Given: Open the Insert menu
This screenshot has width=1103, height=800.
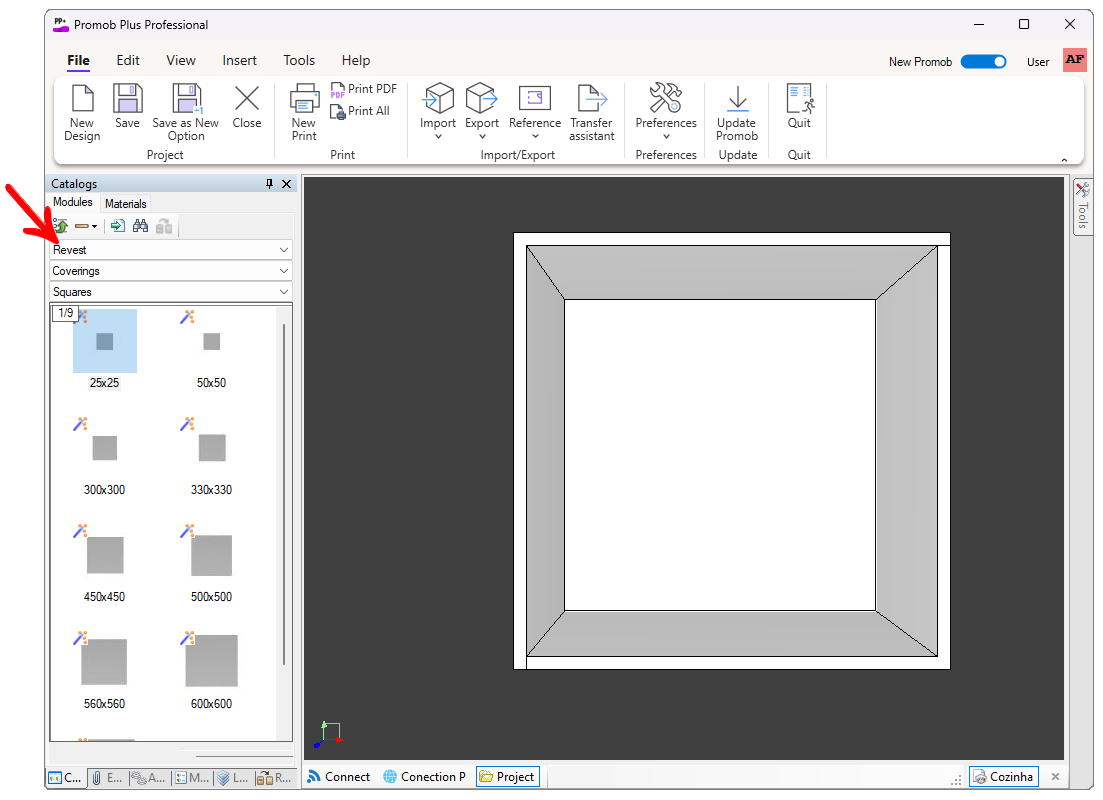Looking at the screenshot, I should pyautogui.click(x=239, y=61).
